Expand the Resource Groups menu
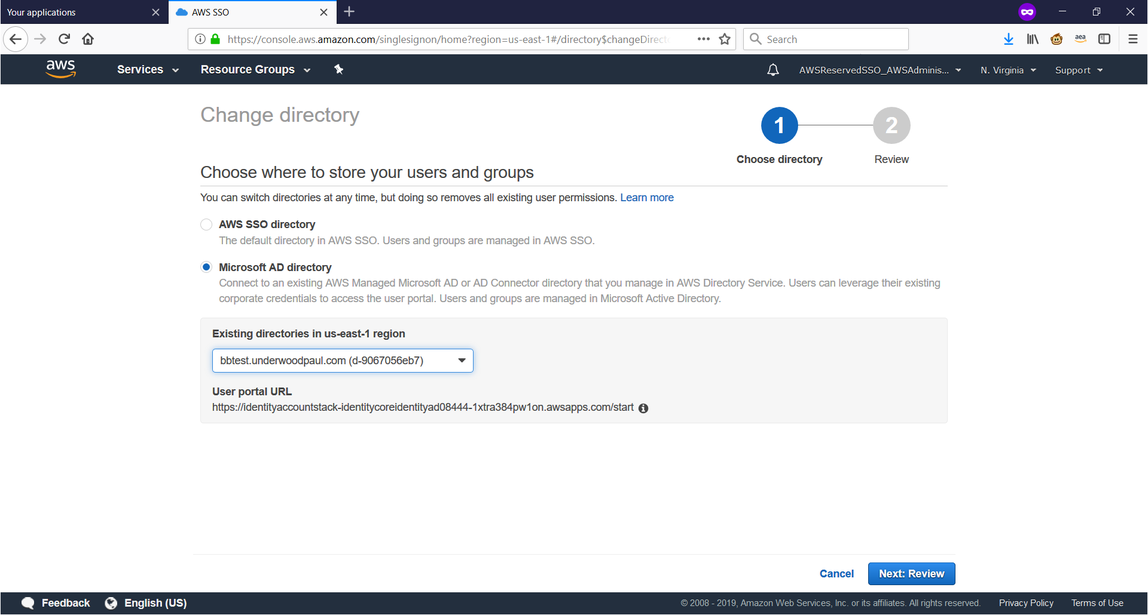The height and width of the screenshot is (615, 1148). [256, 70]
